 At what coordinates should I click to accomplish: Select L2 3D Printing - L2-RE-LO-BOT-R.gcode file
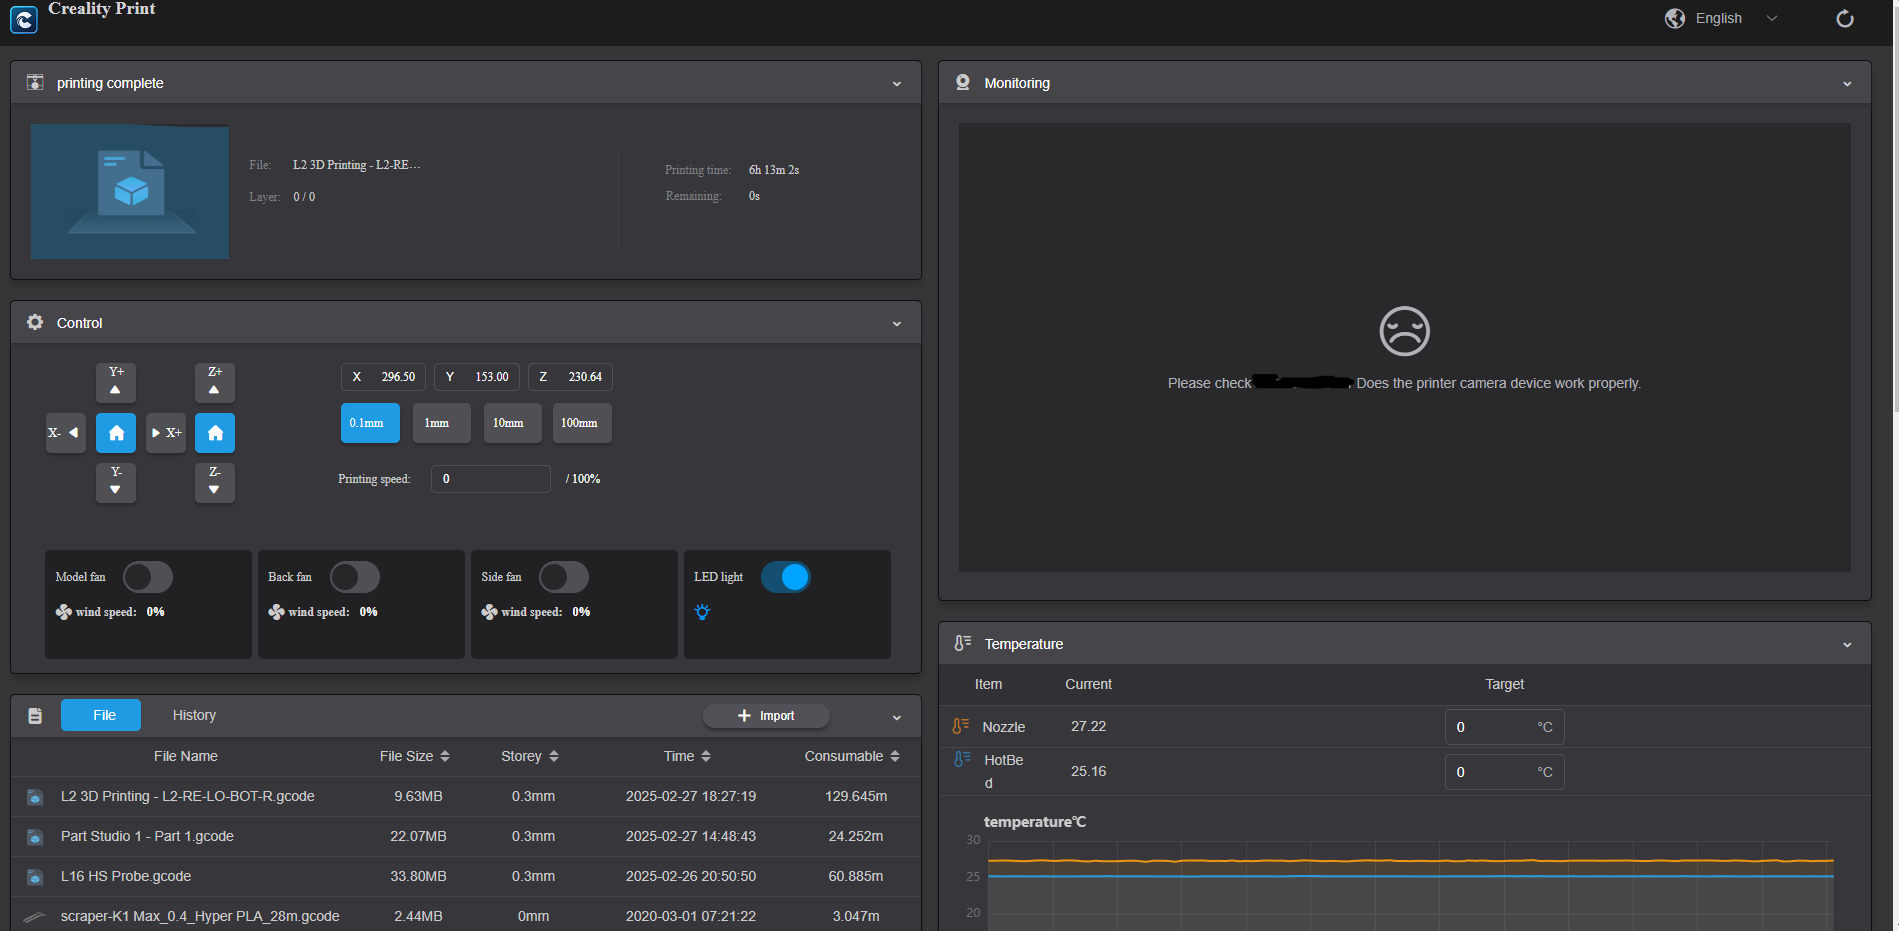466,797
